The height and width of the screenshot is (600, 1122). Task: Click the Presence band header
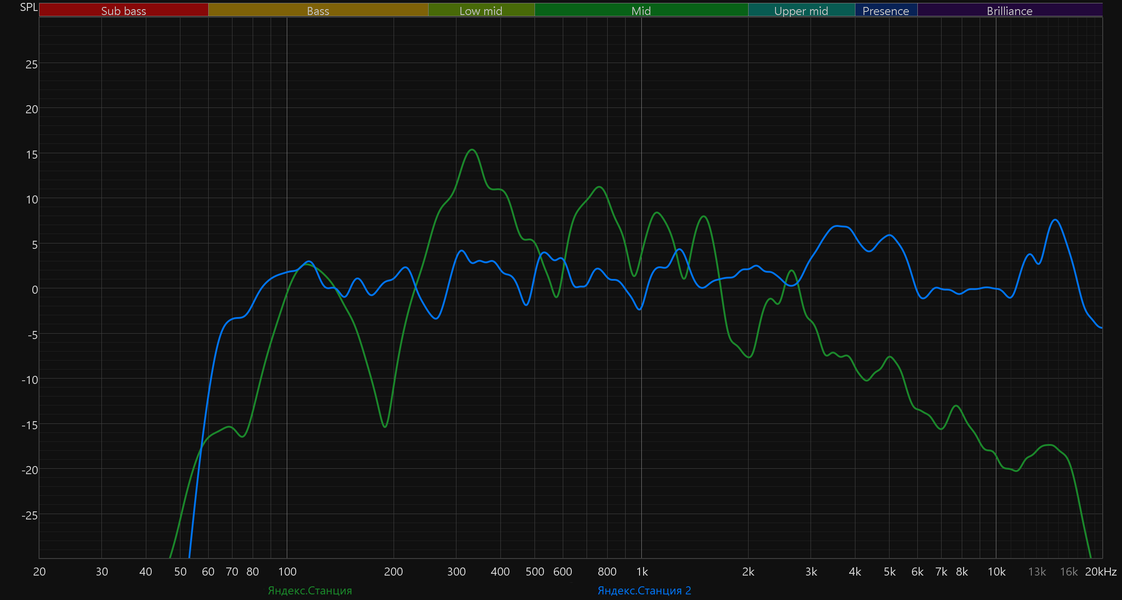coord(886,11)
